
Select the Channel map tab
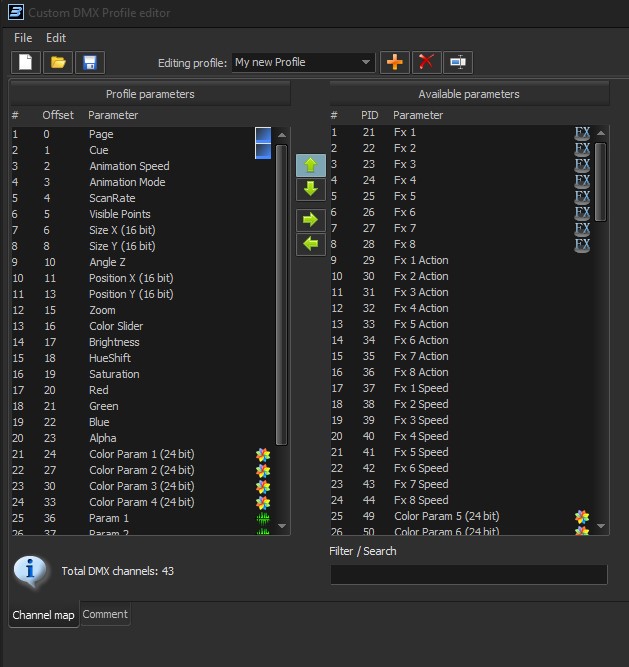43,615
